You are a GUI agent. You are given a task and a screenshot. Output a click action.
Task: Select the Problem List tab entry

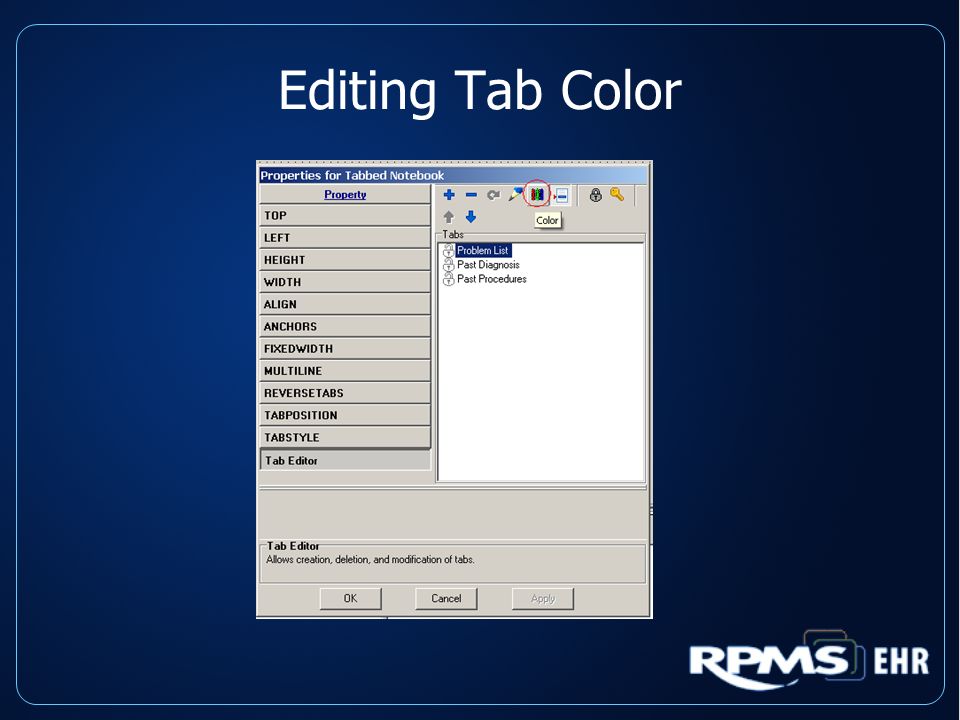(x=482, y=250)
